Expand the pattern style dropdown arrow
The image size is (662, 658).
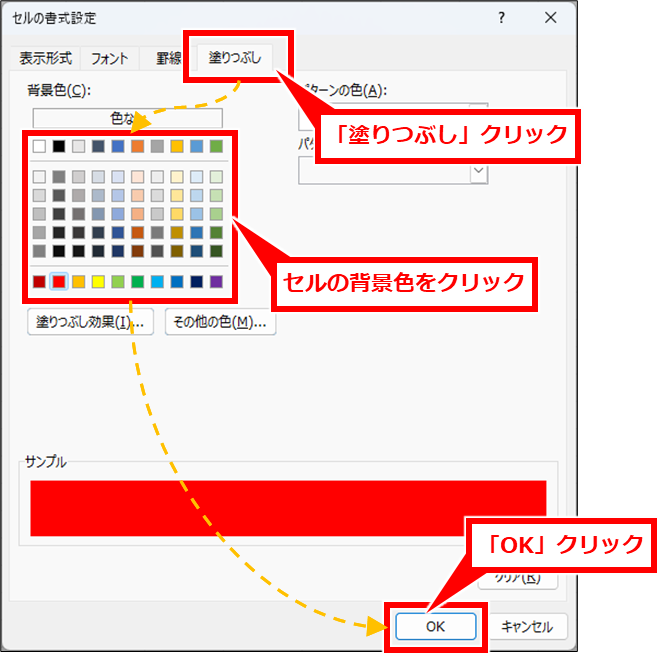click(479, 172)
